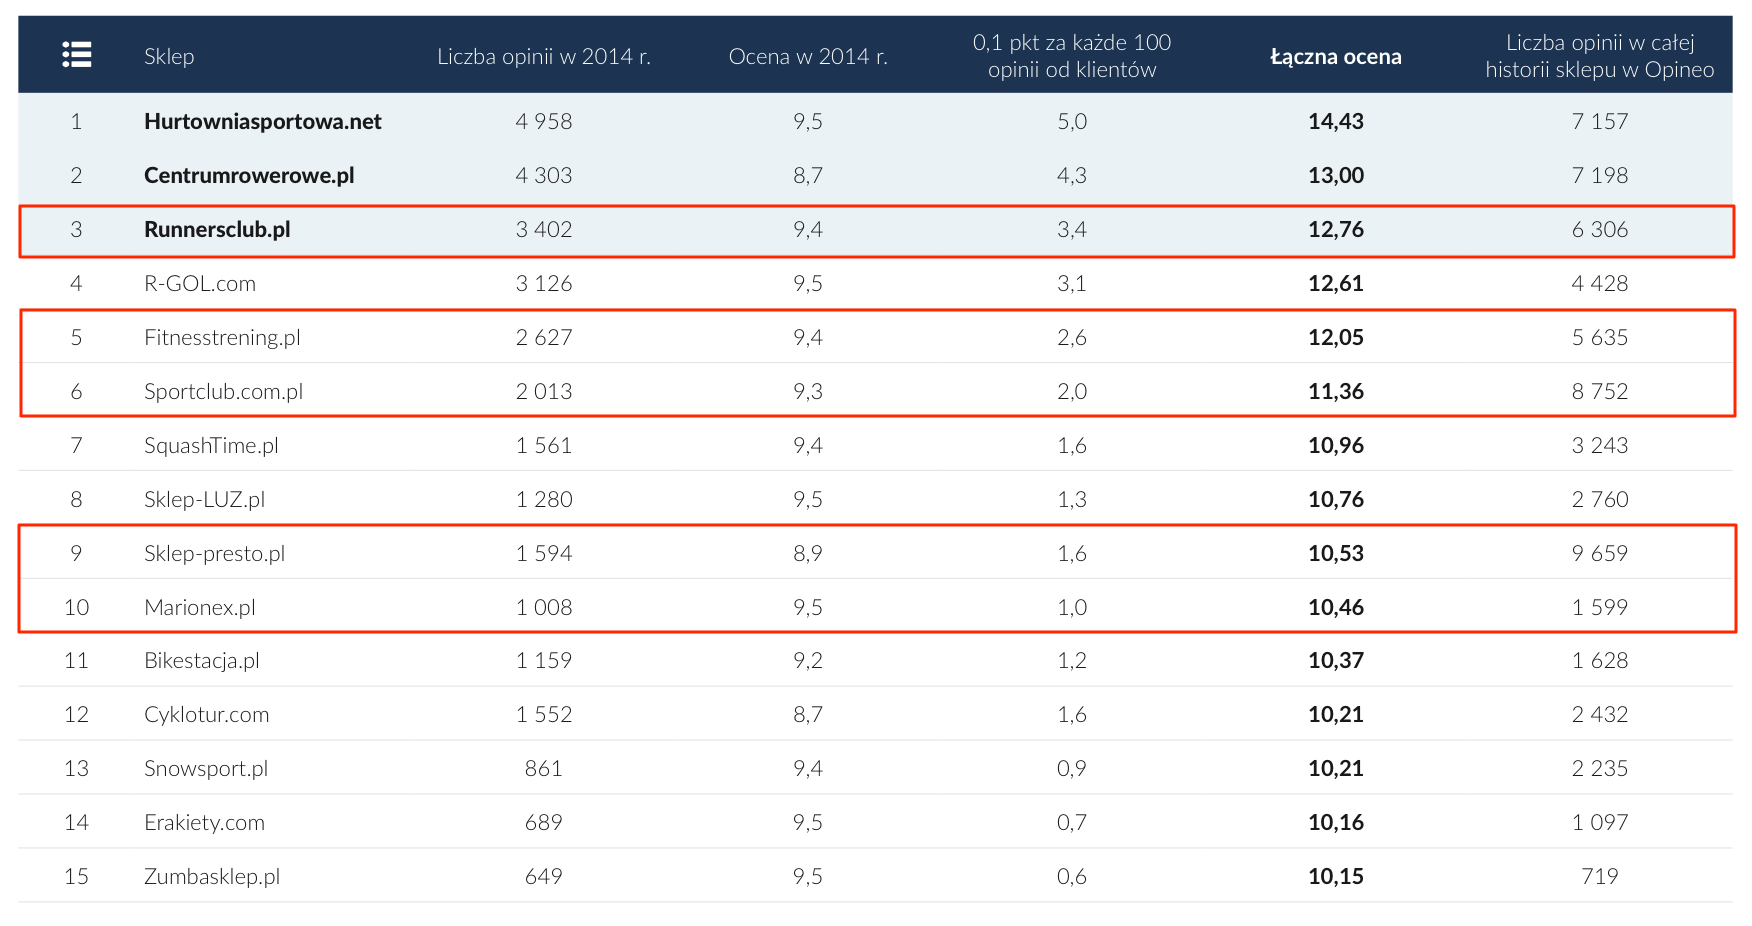
Task: Select Fitnesstrening.pl in the table
Action: tap(222, 337)
